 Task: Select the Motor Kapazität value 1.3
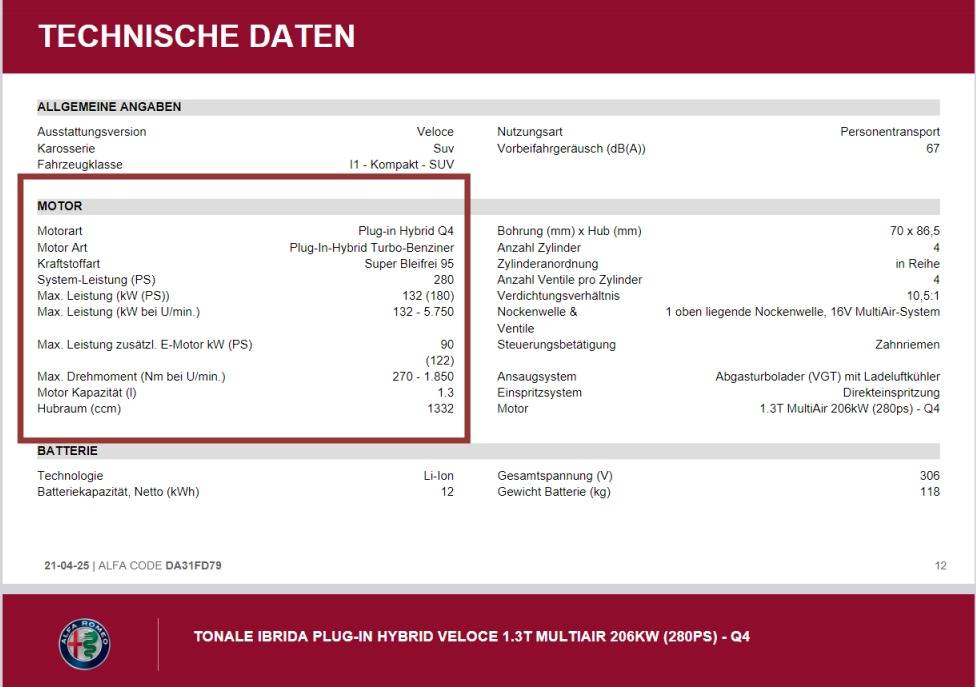click(x=446, y=393)
